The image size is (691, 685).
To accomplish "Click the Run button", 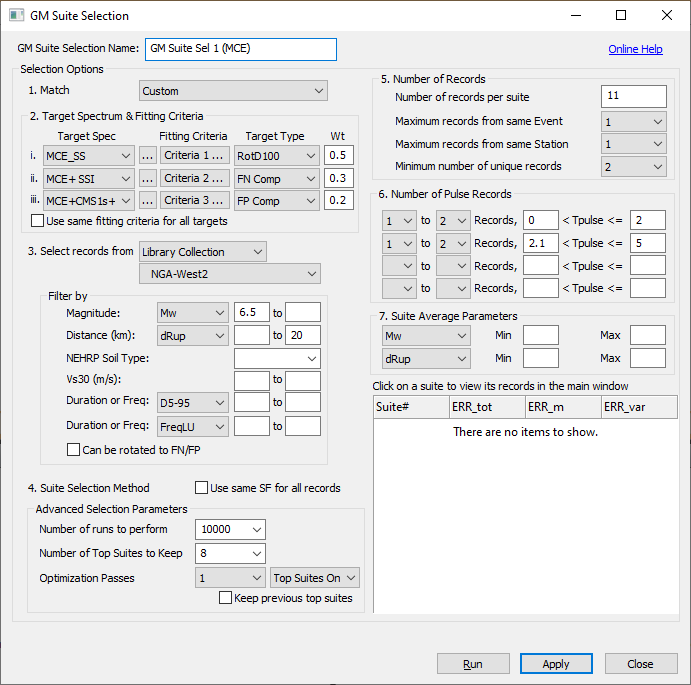I will pos(473,664).
